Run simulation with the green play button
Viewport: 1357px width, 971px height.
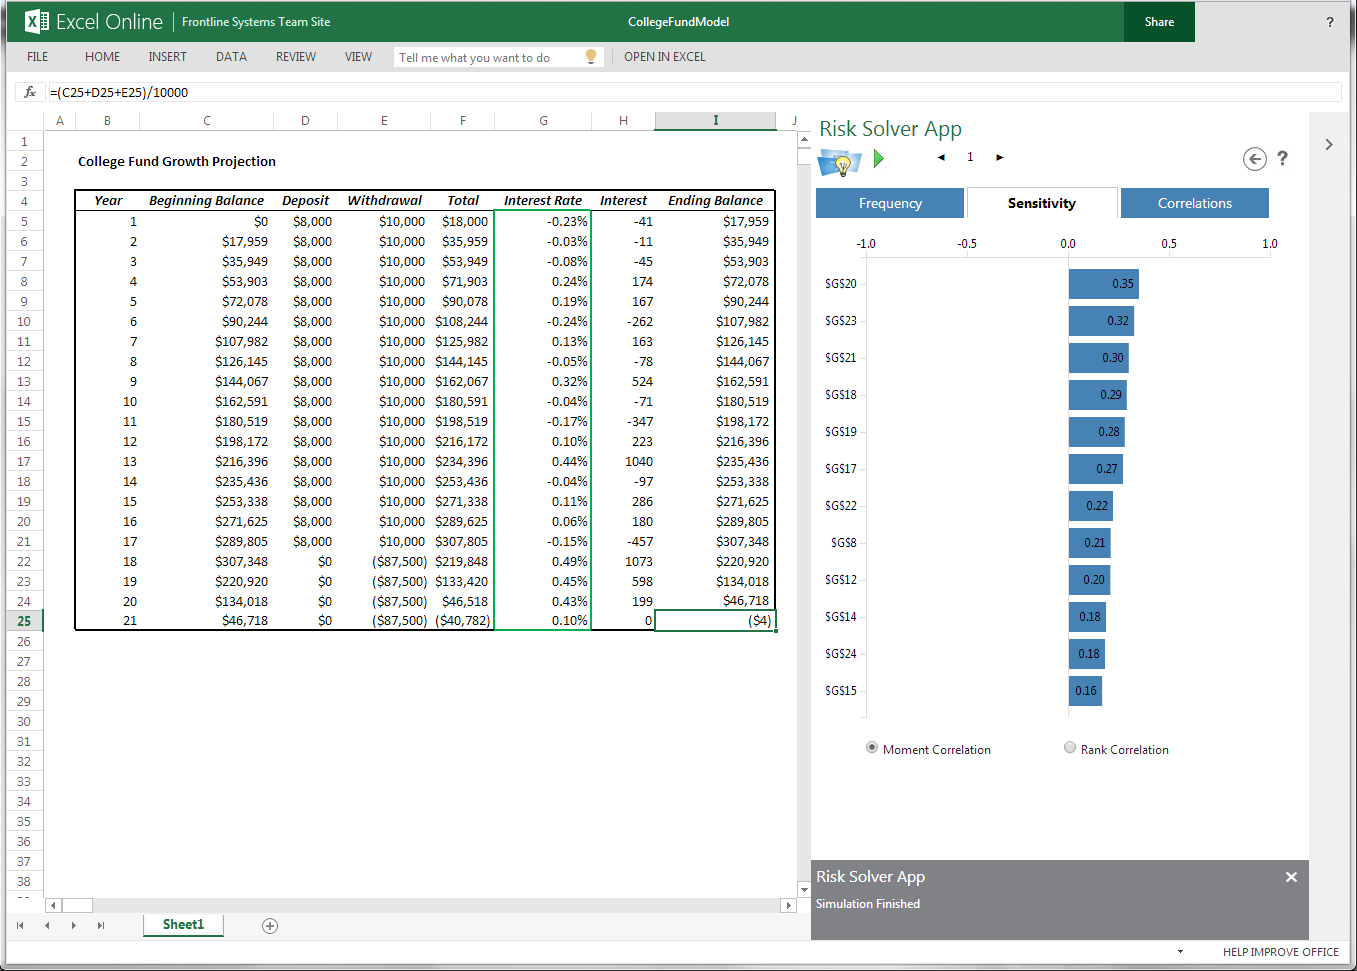pos(878,158)
